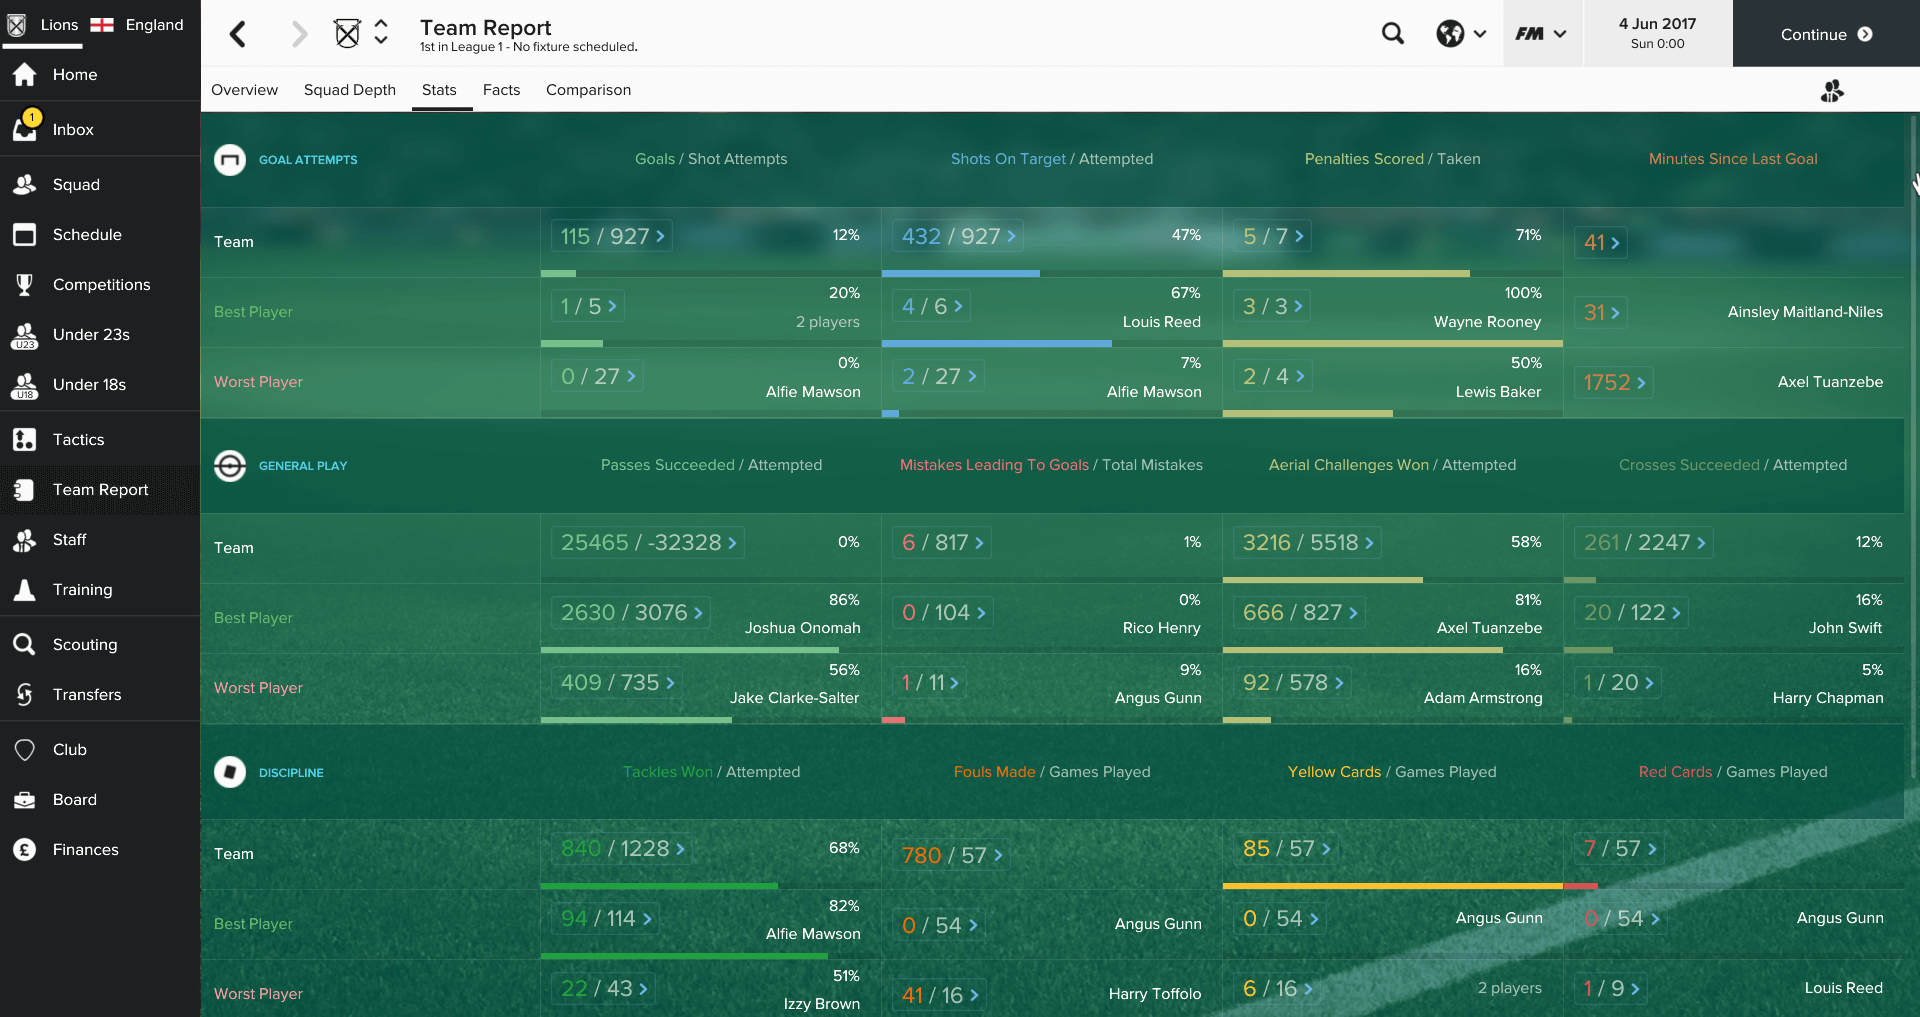Switch to the Facts tab

tap(501, 90)
